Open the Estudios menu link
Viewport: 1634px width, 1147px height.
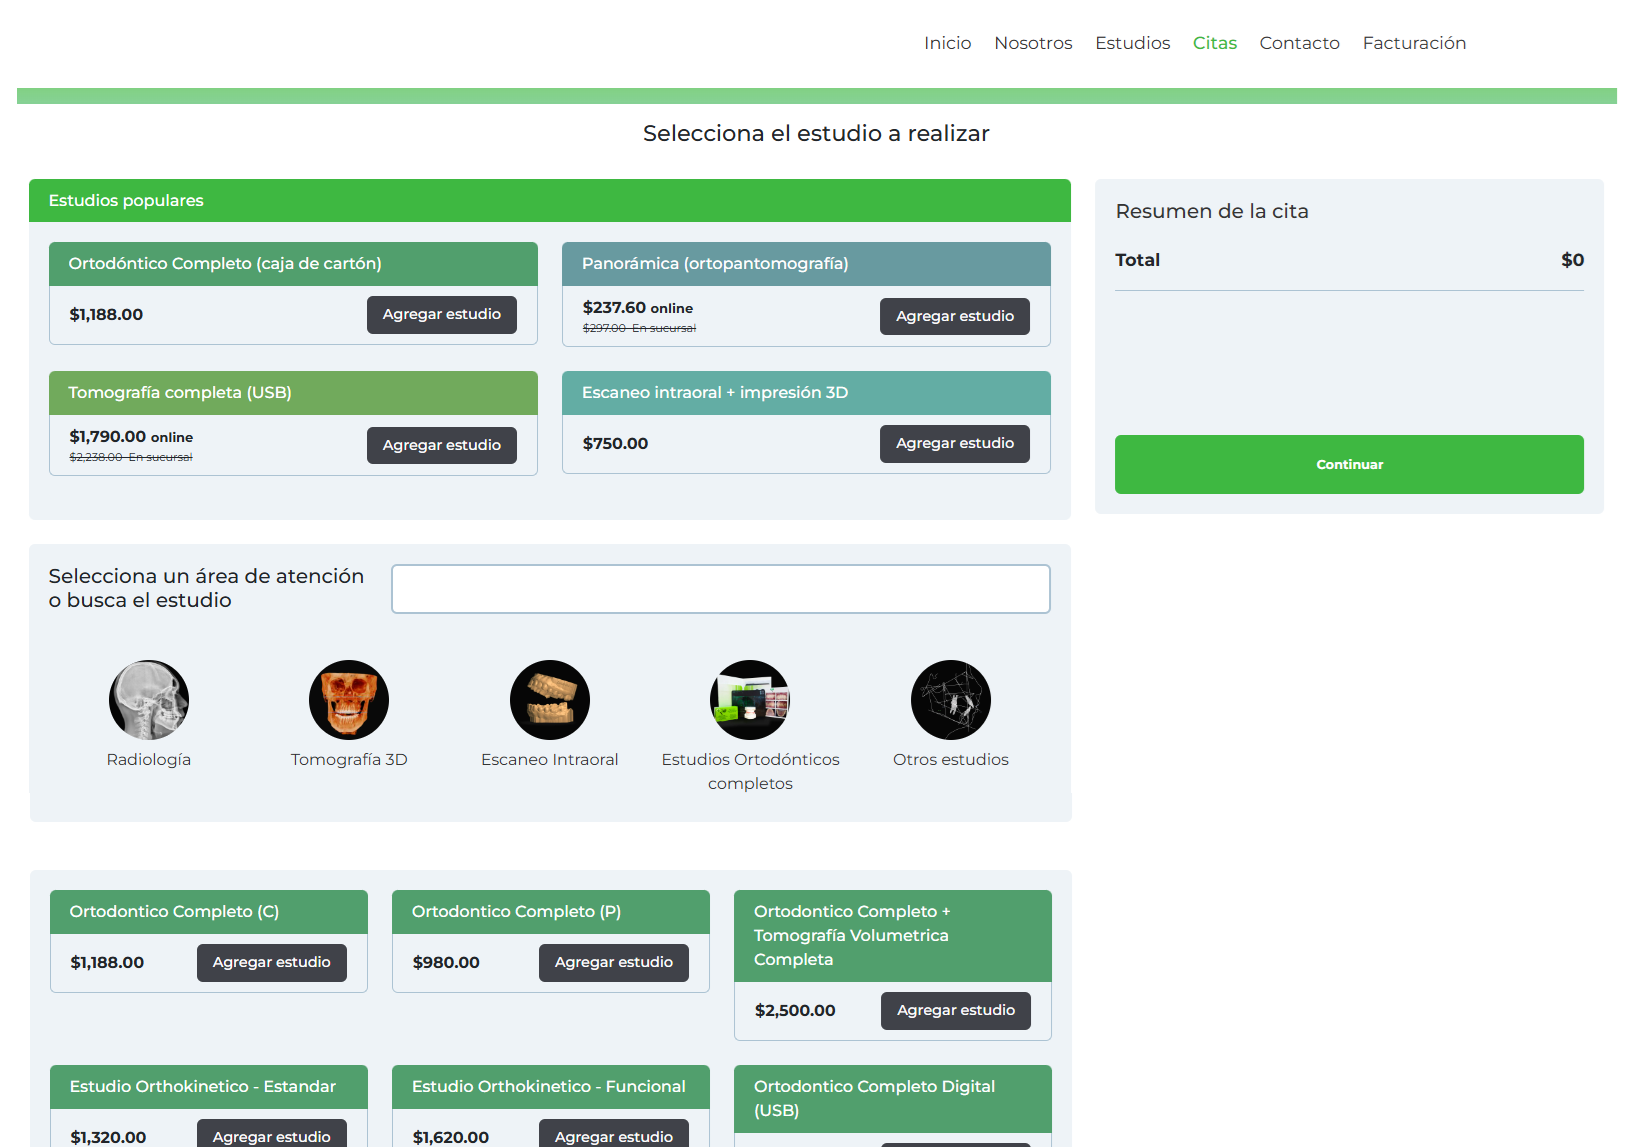coord(1132,43)
